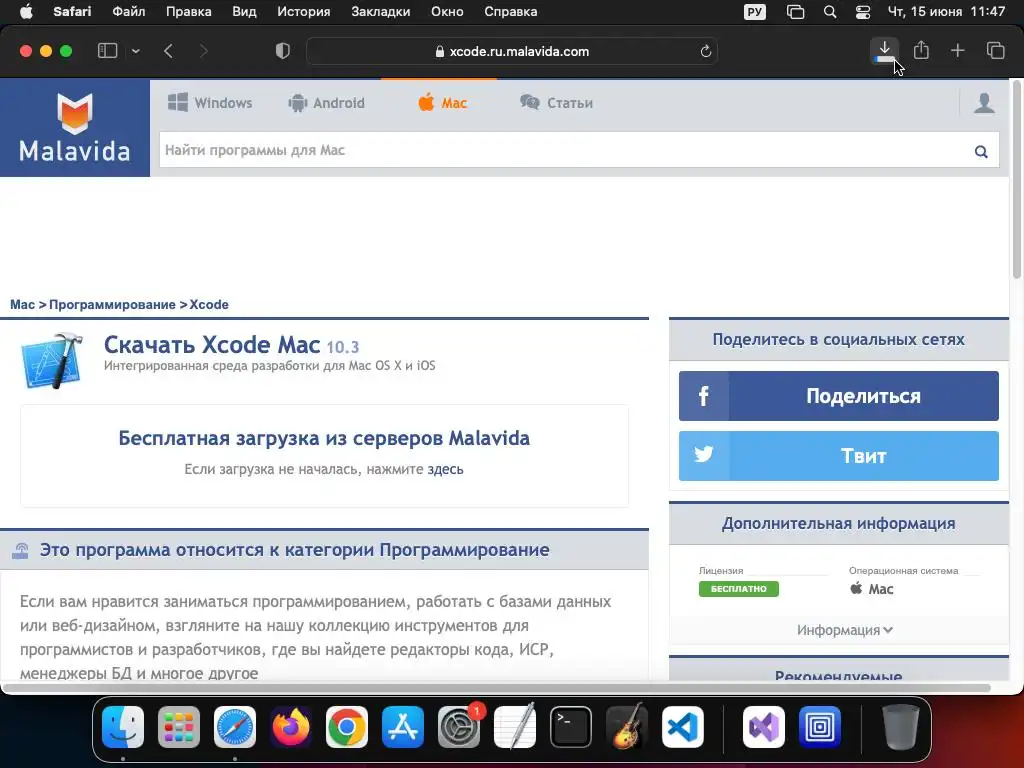
Task: Select the Mac tab
Action: pyautogui.click(x=443, y=103)
